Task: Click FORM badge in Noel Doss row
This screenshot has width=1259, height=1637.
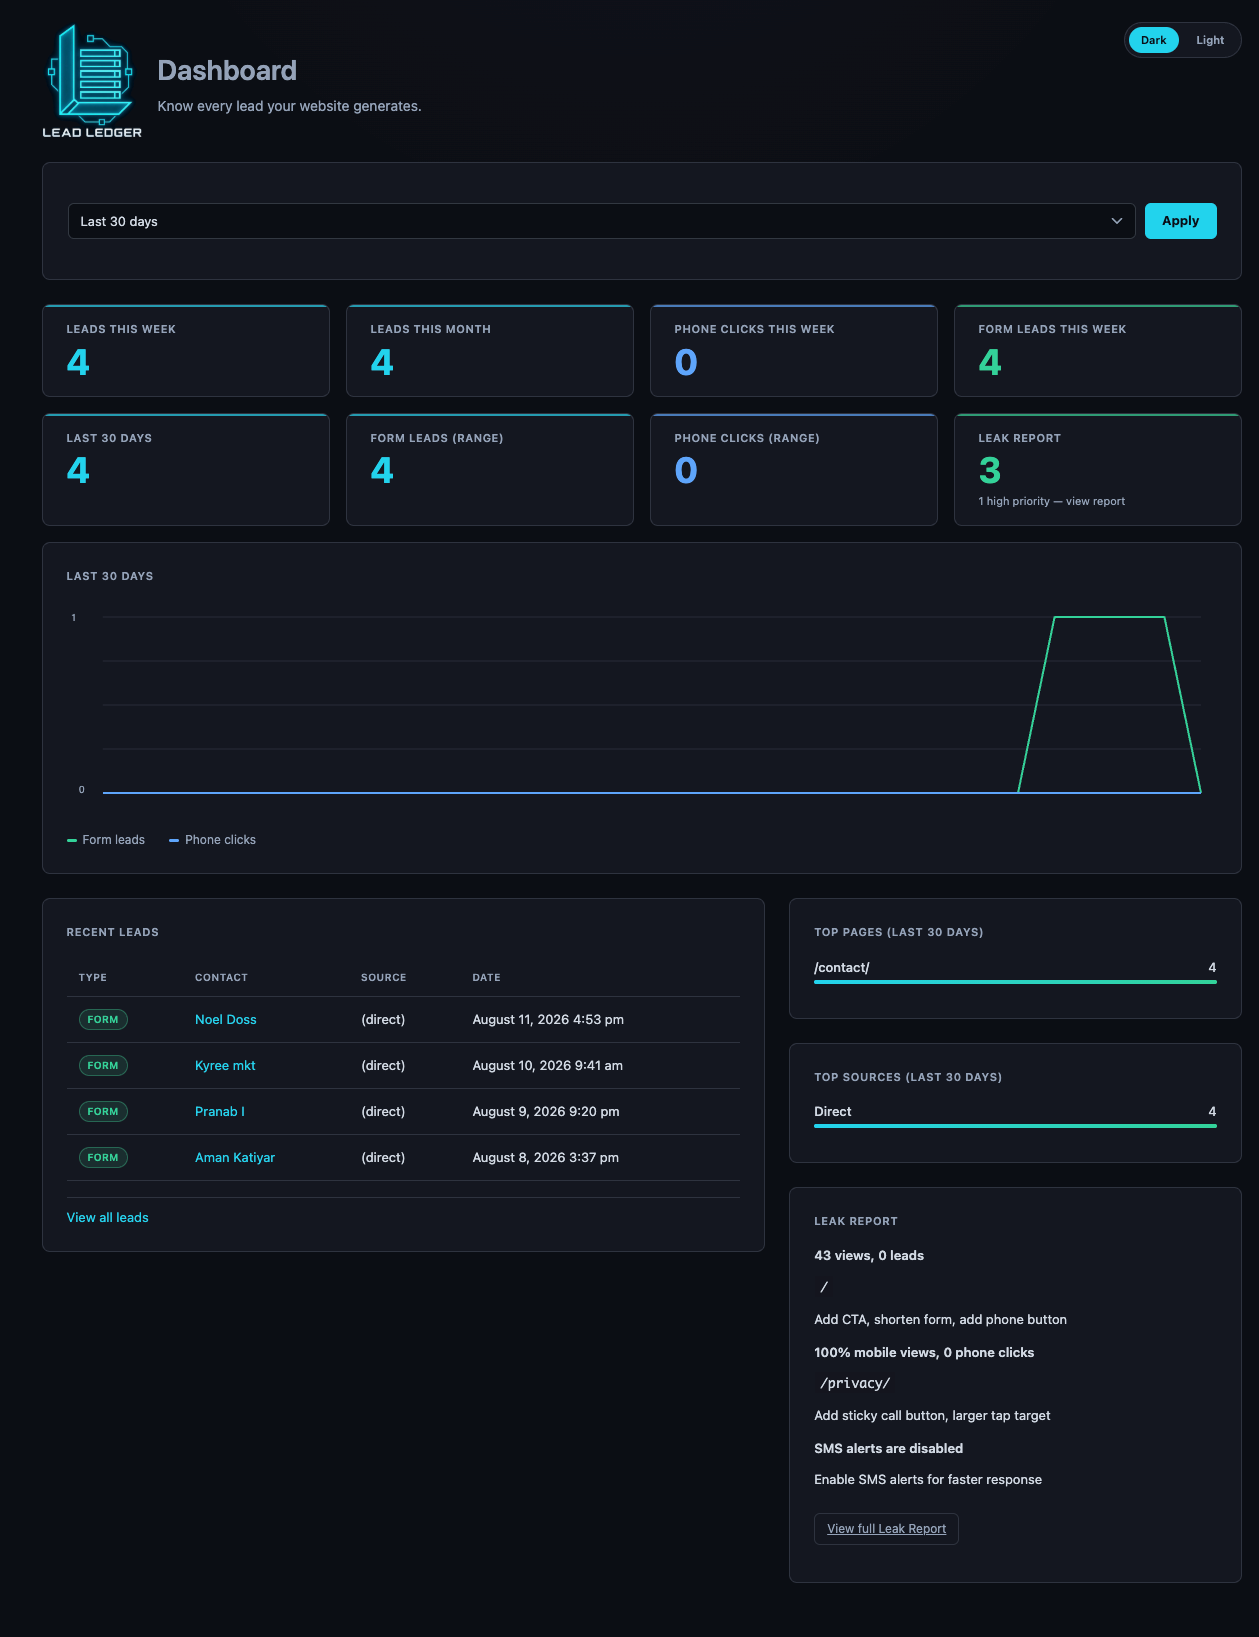Action: (x=103, y=1019)
